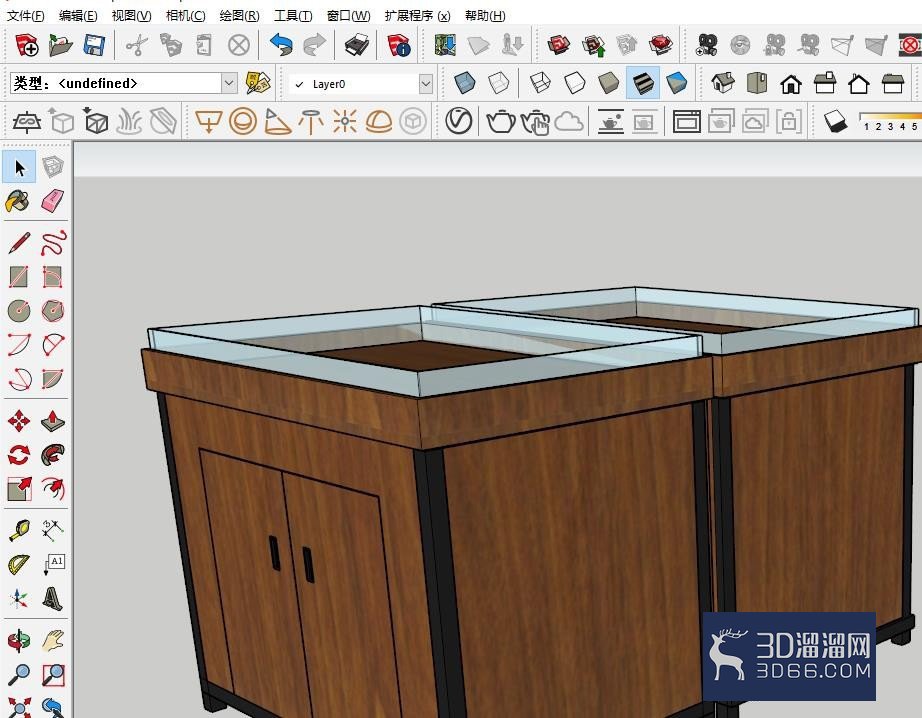Switch to Front view house icon
Image resolution: width=922 pixels, height=718 pixels.
point(791,83)
